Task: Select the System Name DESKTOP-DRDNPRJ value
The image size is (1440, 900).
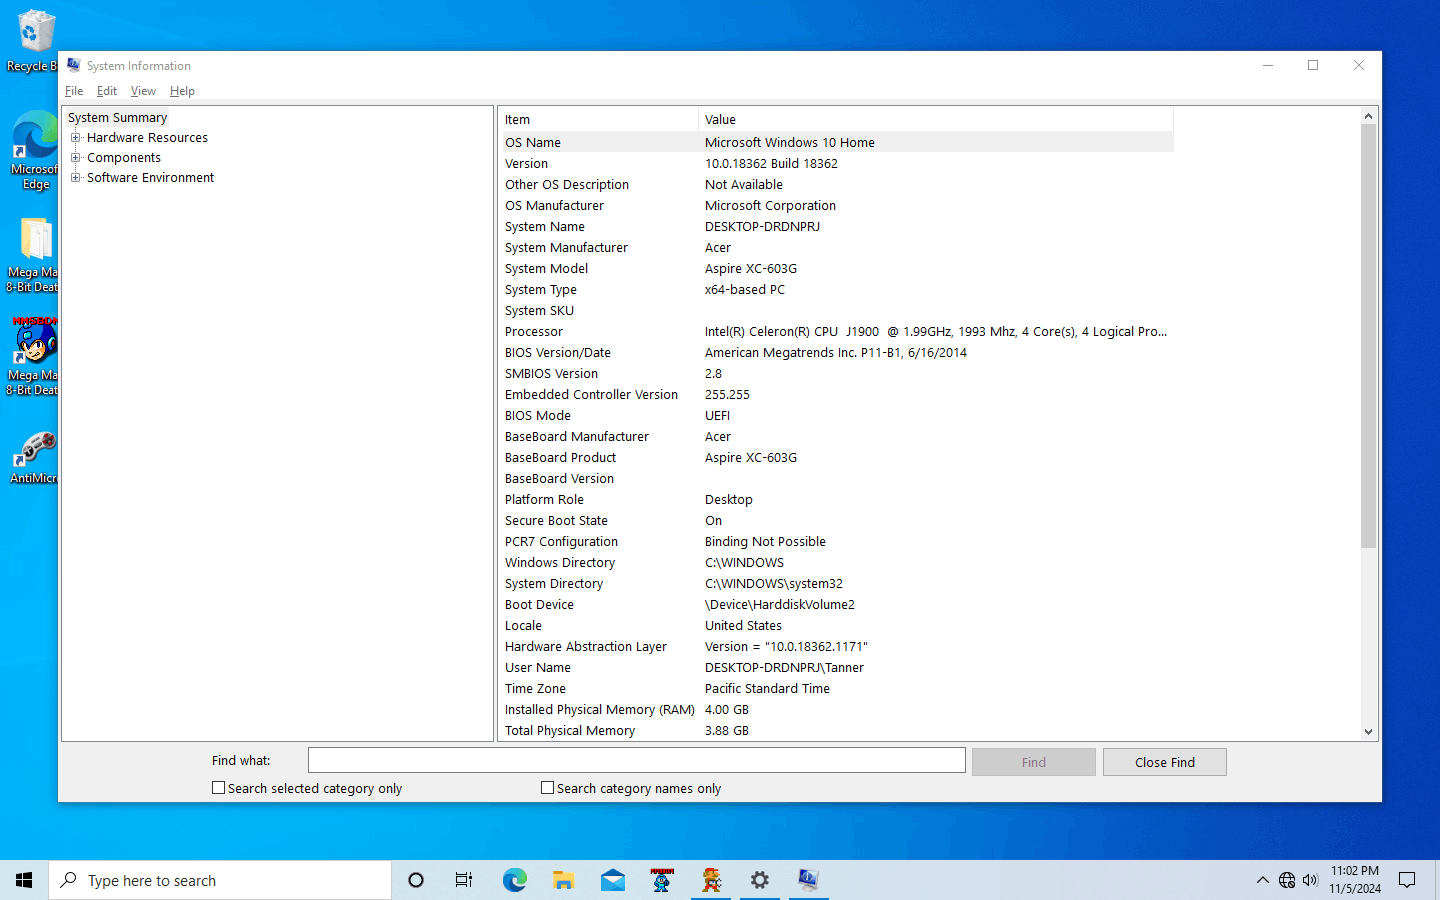Action: click(762, 226)
